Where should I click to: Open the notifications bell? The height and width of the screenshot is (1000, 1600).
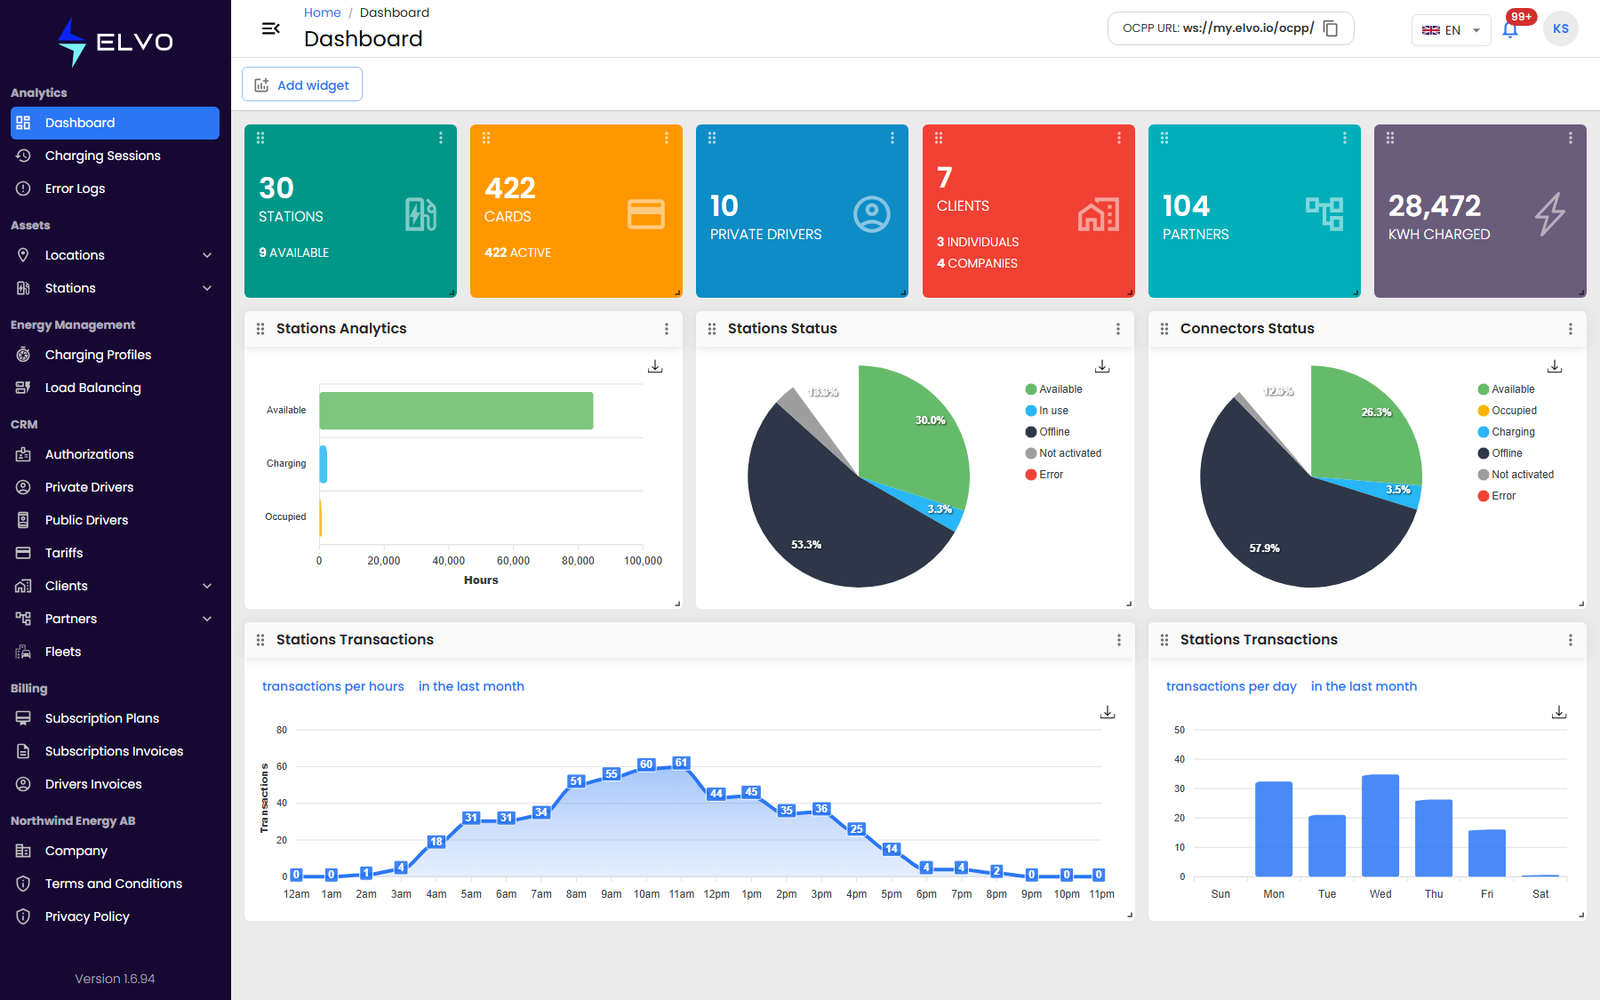(1510, 29)
